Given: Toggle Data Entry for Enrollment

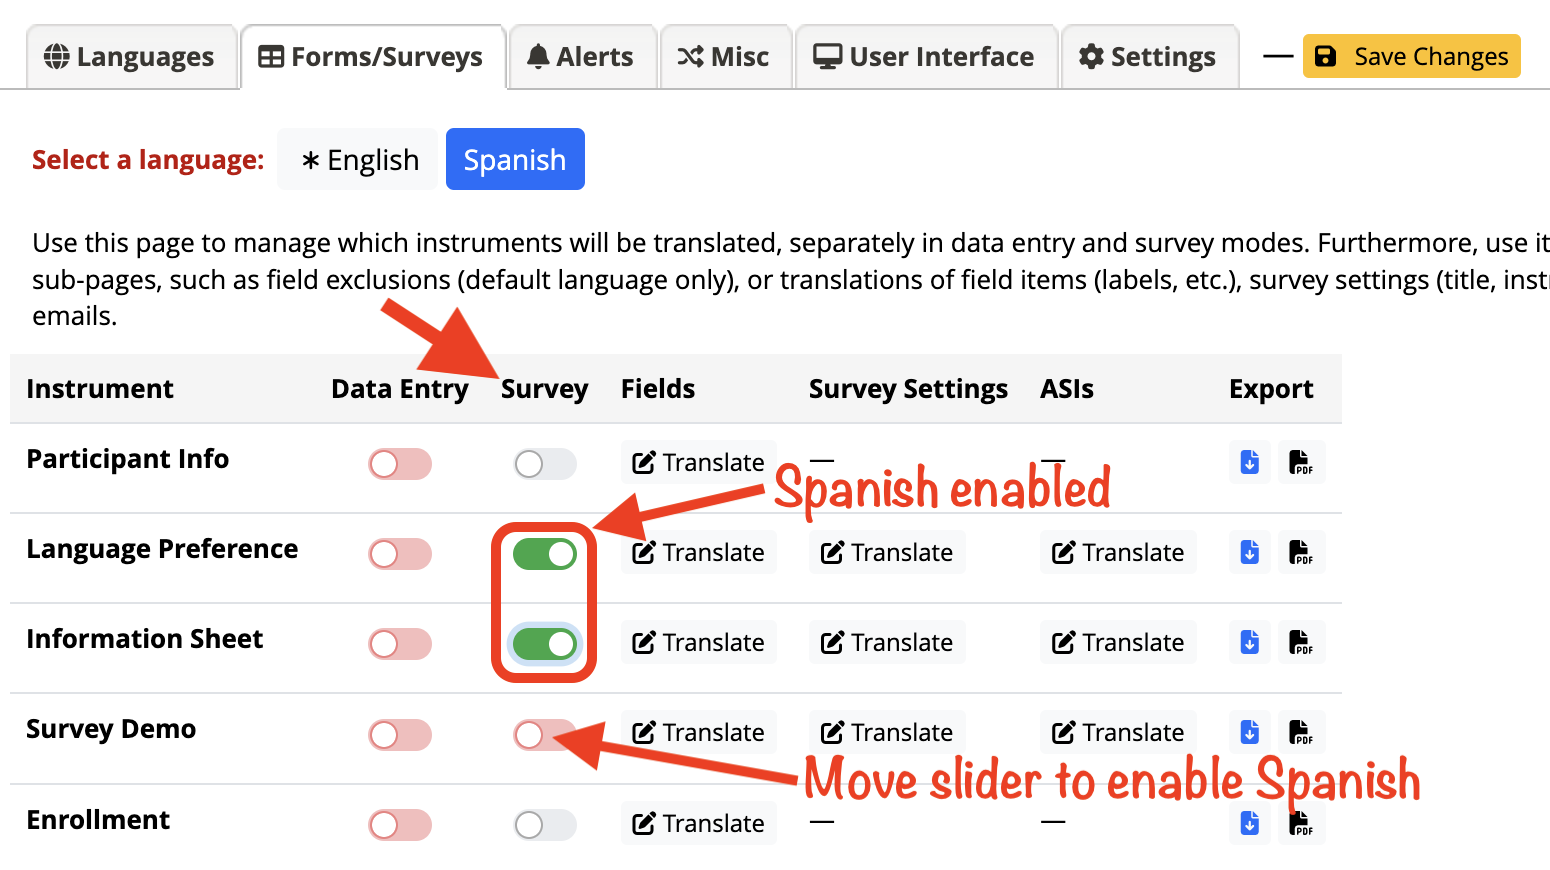Looking at the screenshot, I should 400,825.
